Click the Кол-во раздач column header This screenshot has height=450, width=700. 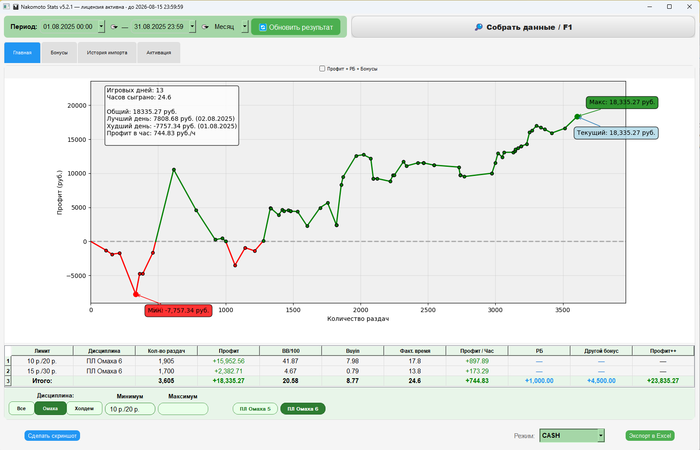point(166,351)
